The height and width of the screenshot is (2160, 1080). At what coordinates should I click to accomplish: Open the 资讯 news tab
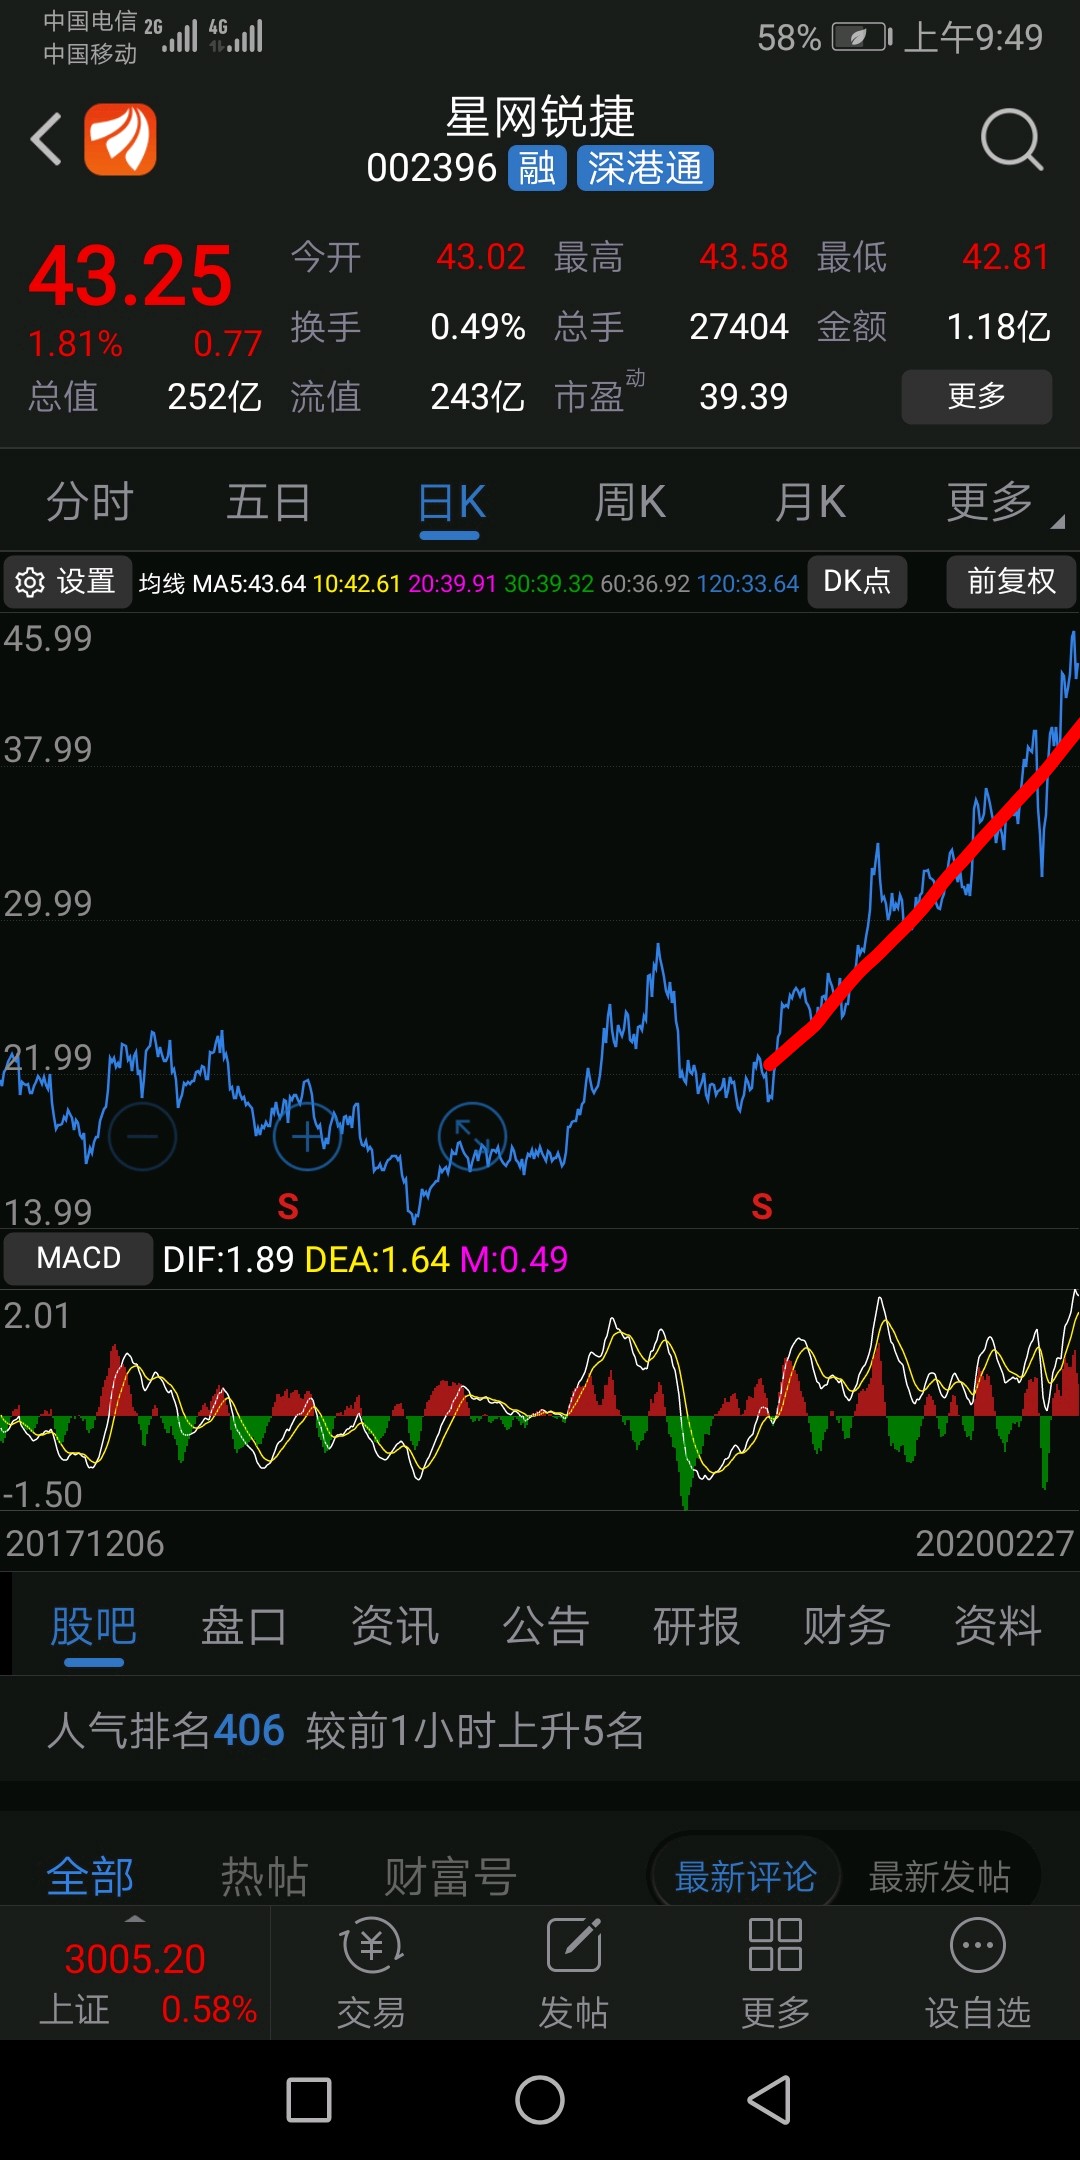click(395, 1626)
